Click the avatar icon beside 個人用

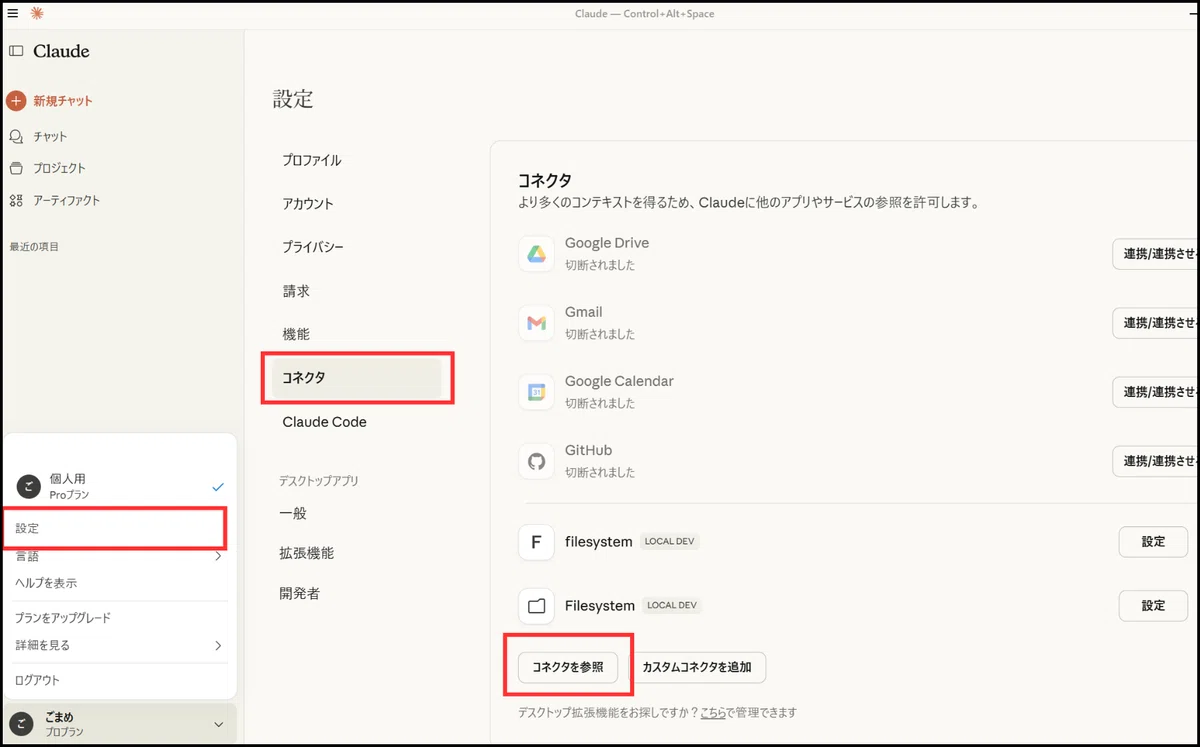click(28, 486)
